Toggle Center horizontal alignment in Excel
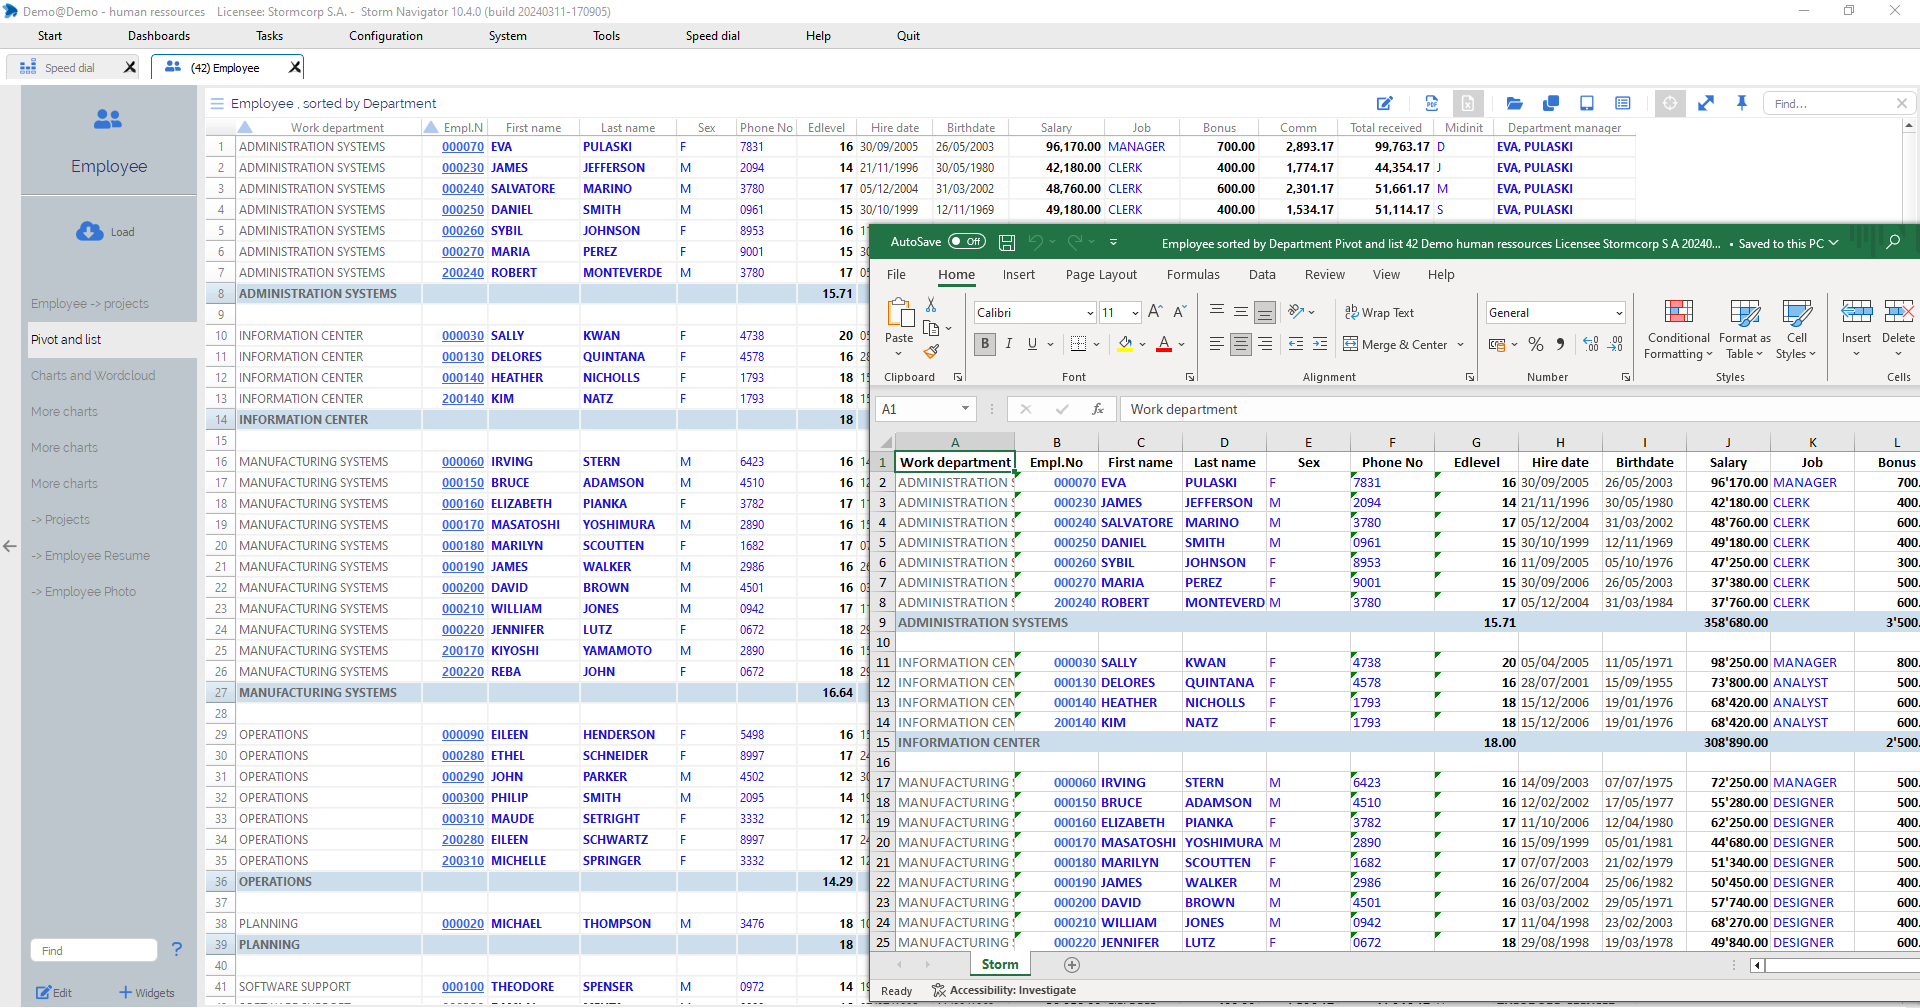The width and height of the screenshot is (1920, 1008). pos(1241,344)
